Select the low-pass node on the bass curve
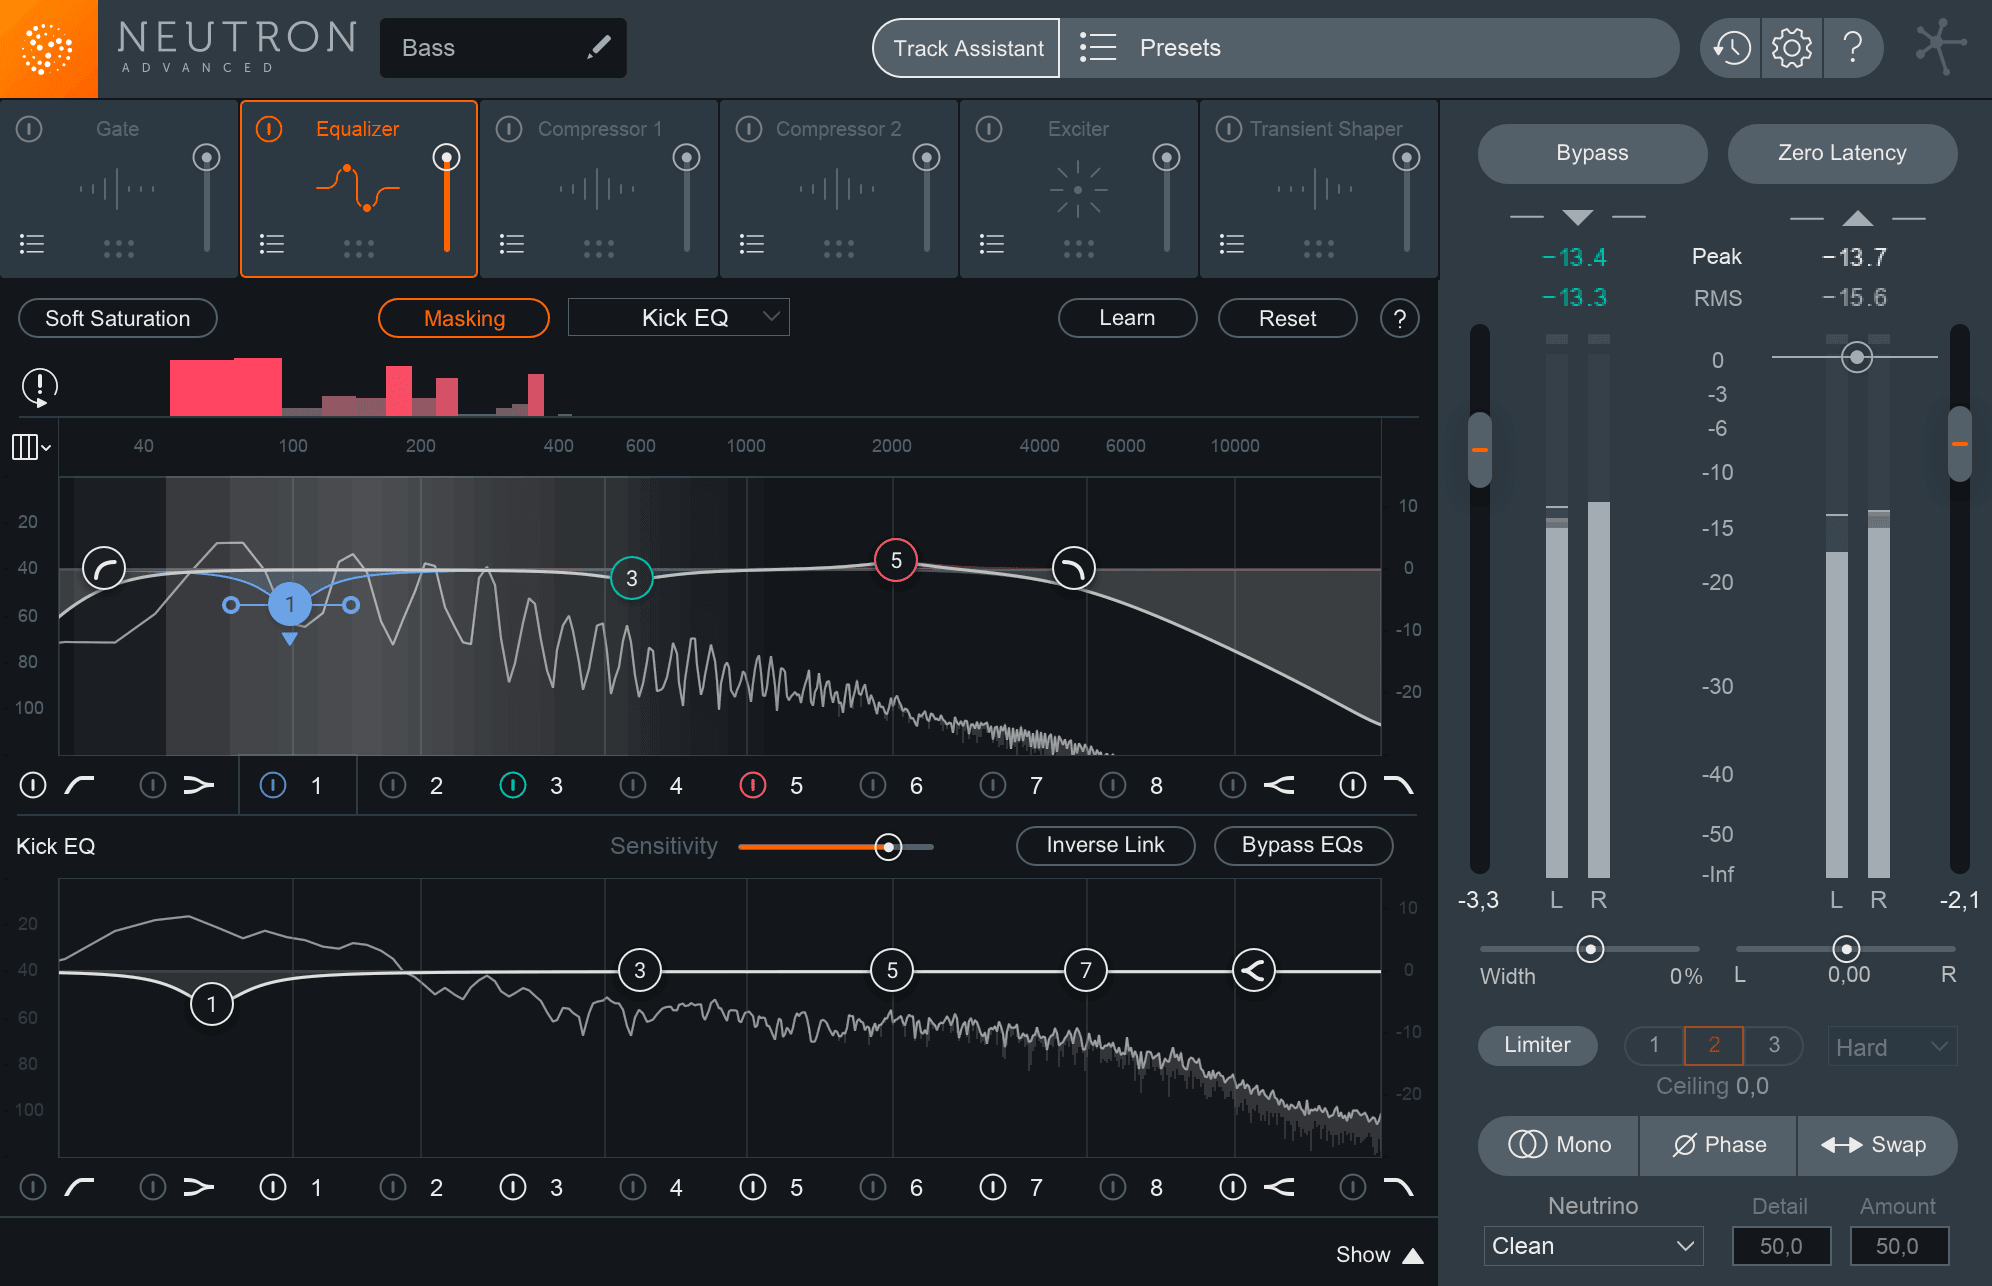Screen dimensions: 1992x1286 1074,568
